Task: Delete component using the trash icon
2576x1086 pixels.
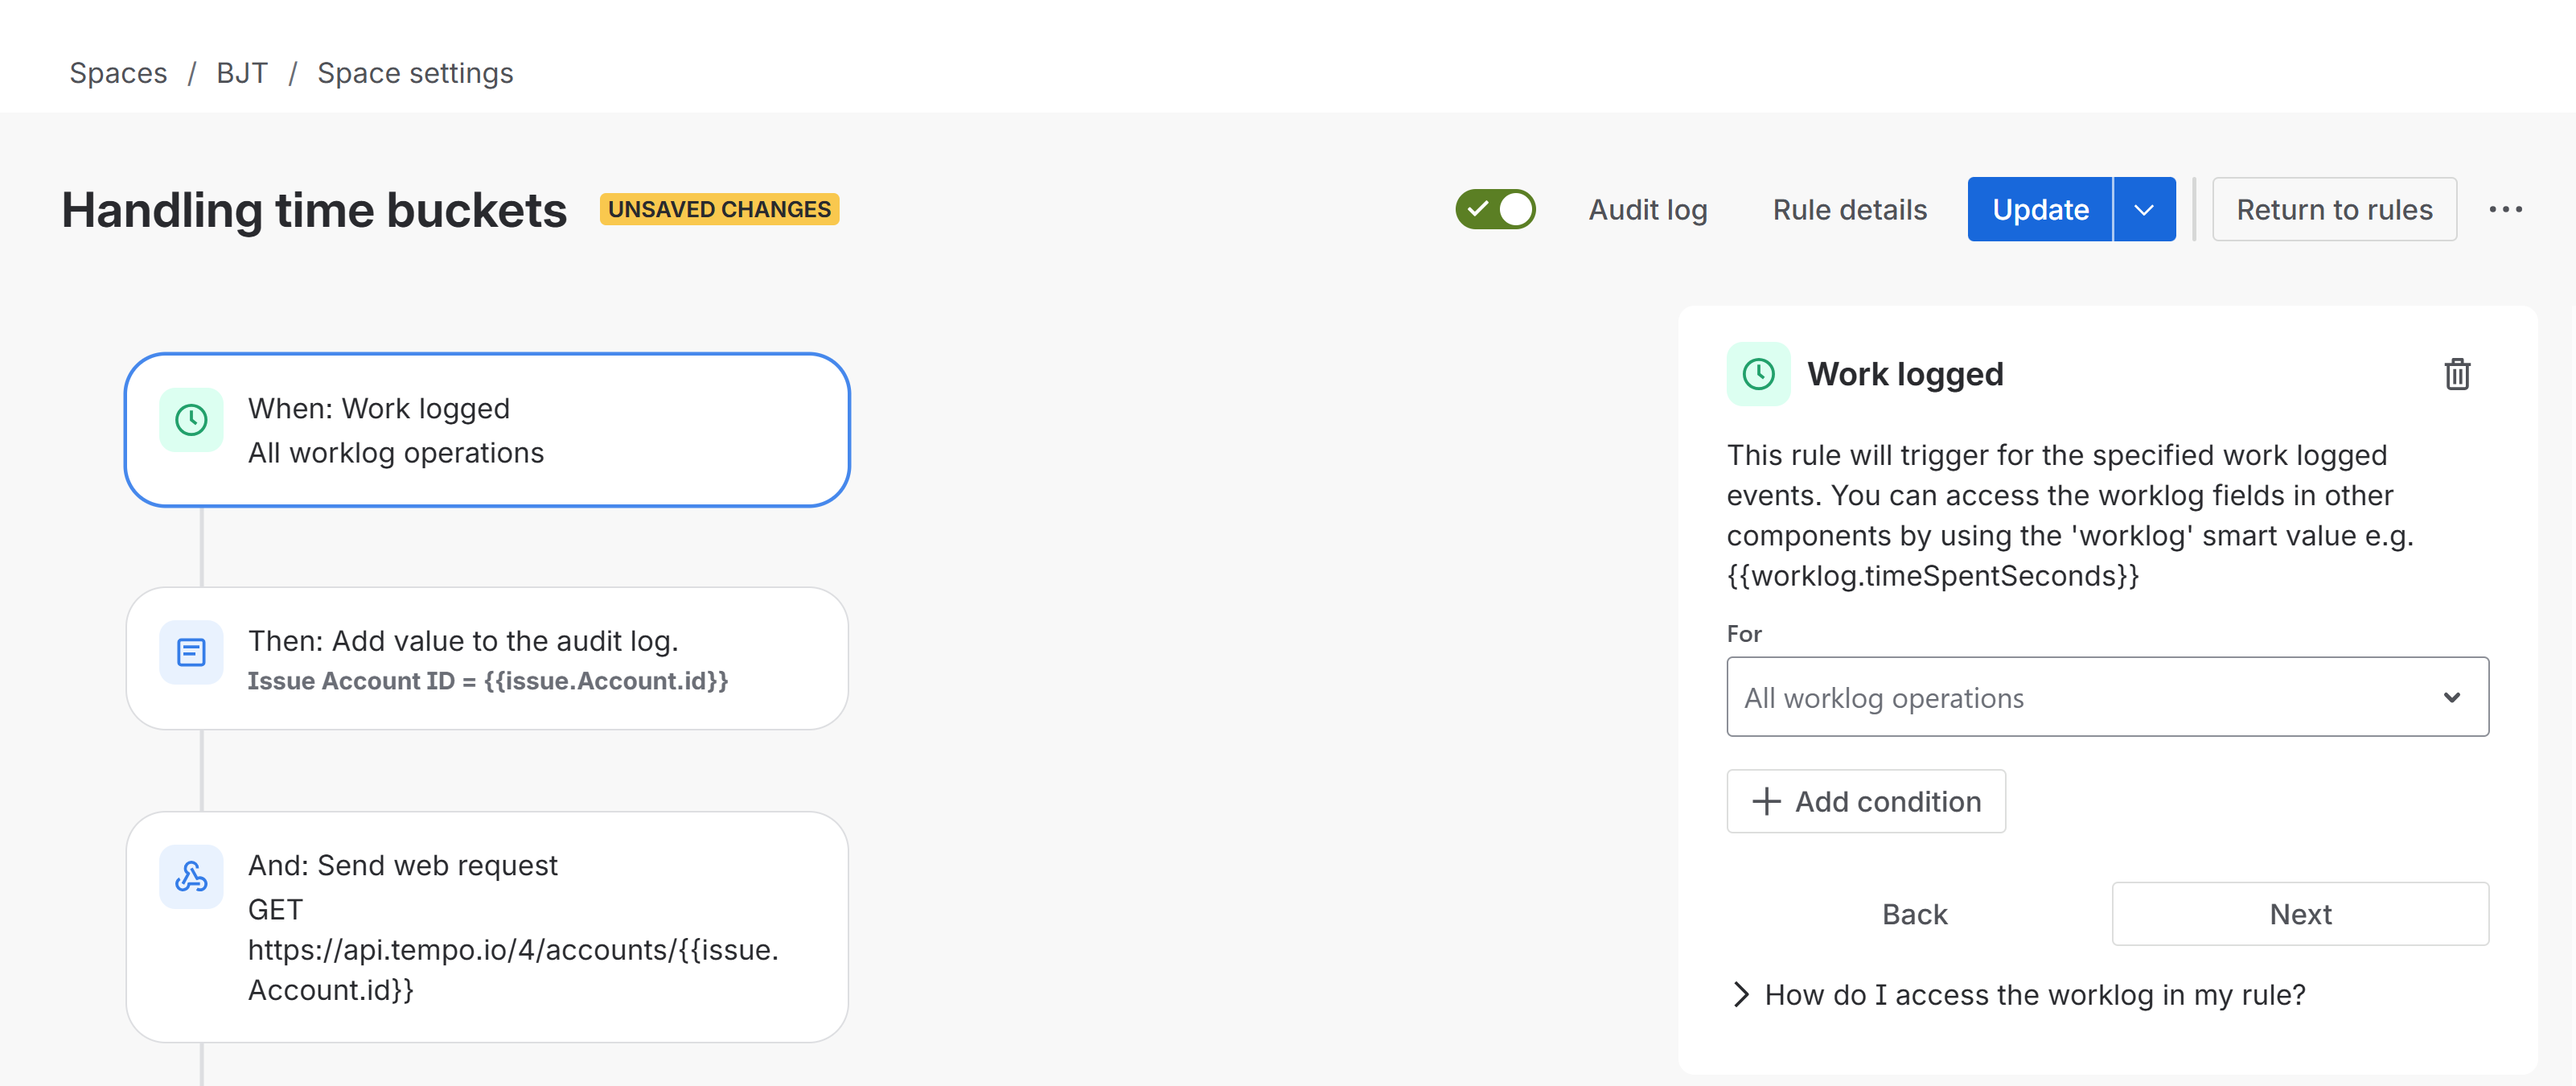Action: coord(2457,374)
